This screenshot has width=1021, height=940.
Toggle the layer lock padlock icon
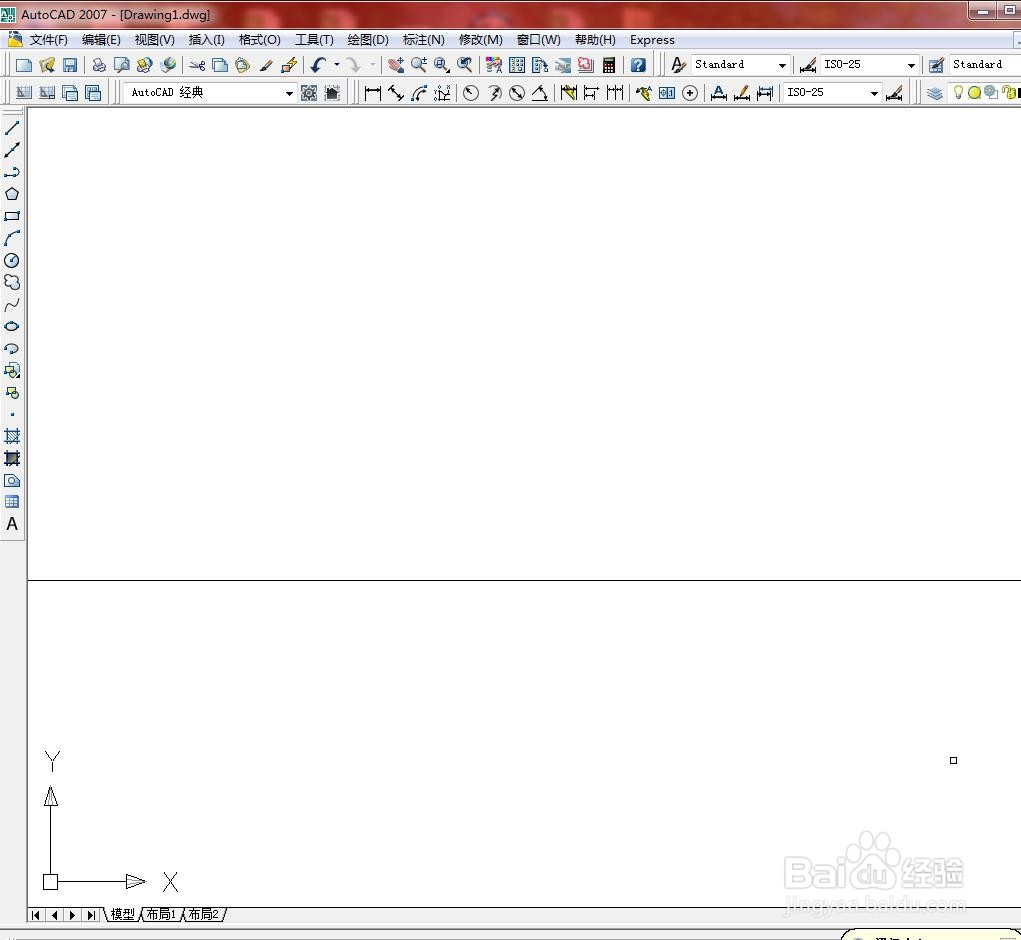coord(1008,92)
